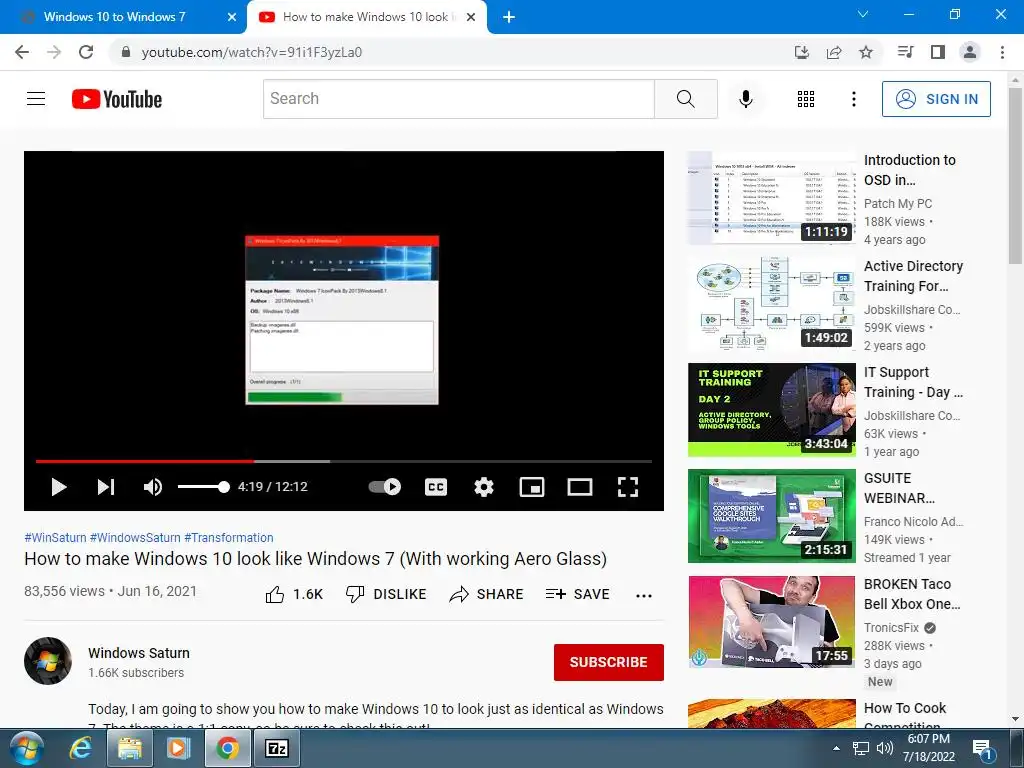The image size is (1024, 768).
Task: Open a new browser tab
Action: [x=509, y=17]
